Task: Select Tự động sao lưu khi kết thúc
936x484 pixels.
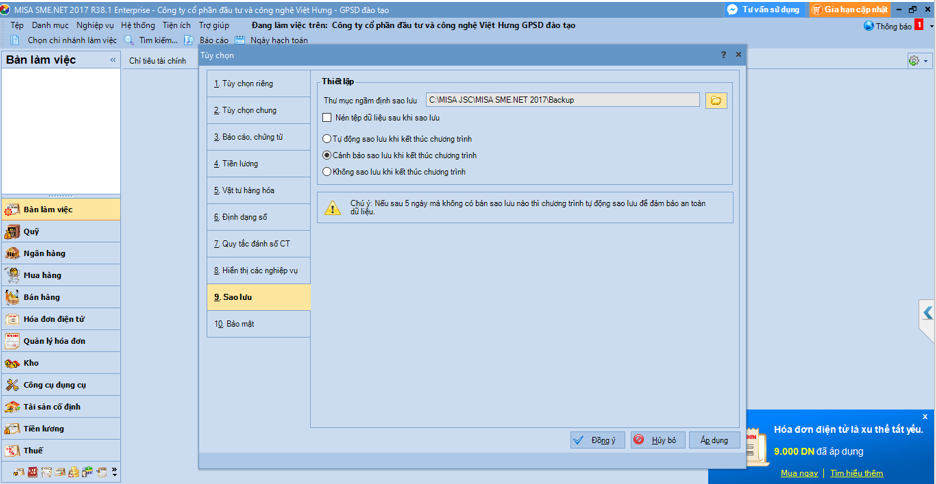Action: (x=327, y=139)
